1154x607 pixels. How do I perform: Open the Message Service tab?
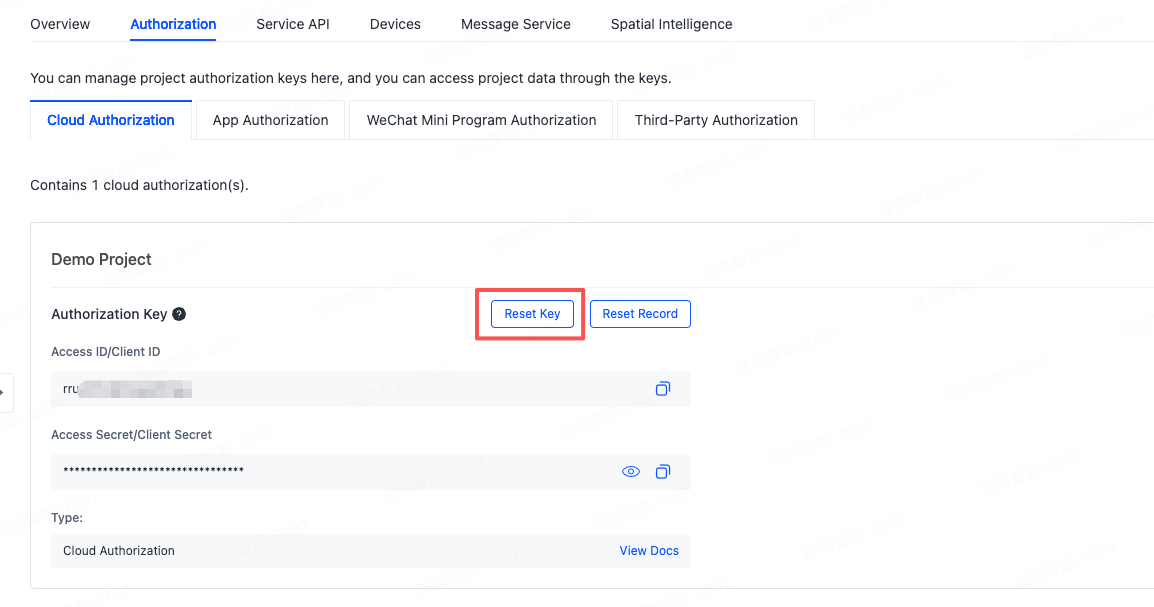coord(515,24)
